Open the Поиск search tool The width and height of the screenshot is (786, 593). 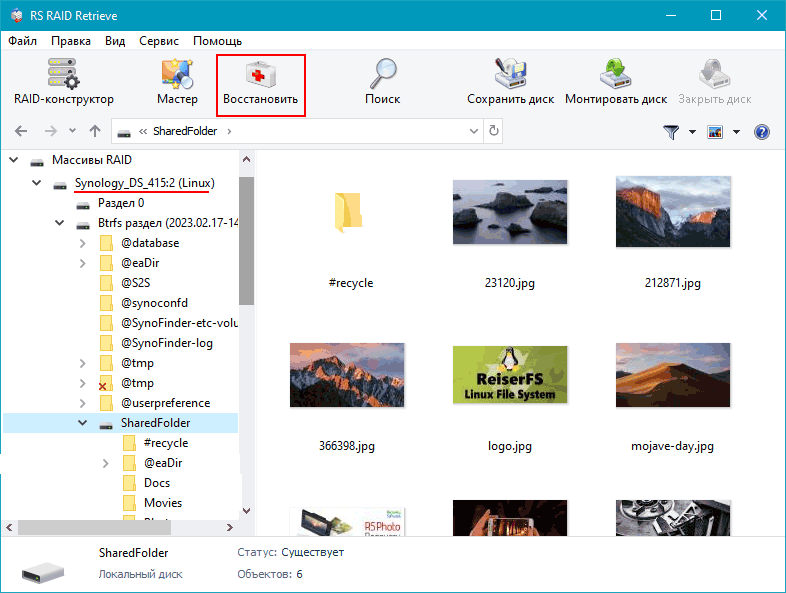[382, 82]
